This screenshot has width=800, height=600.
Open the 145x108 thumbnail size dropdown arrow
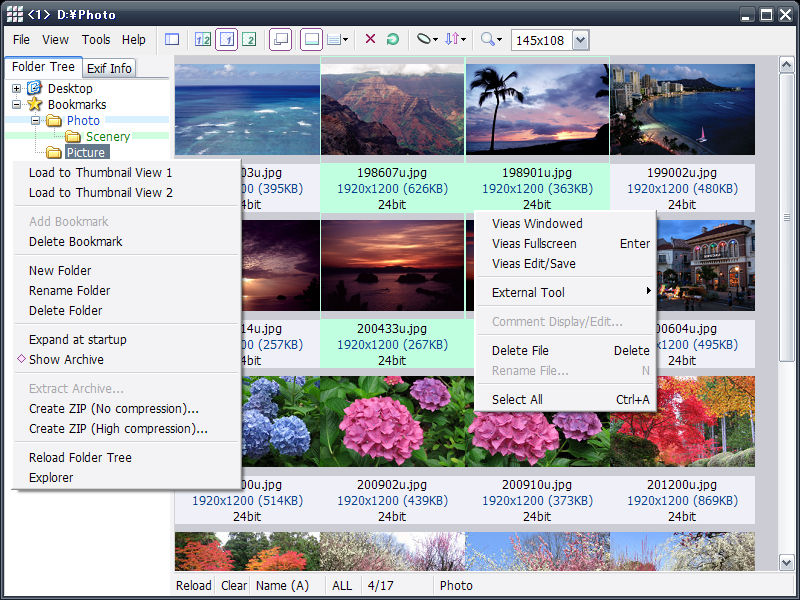click(x=581, y=40)
